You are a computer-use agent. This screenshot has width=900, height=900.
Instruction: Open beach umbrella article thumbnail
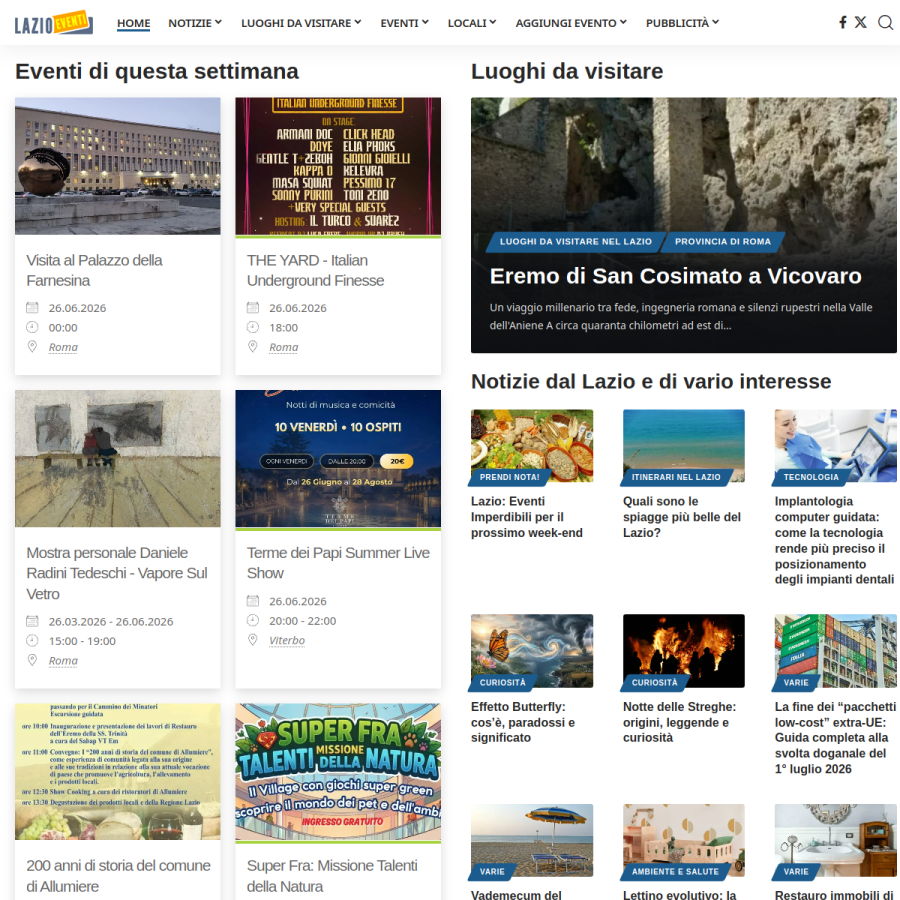[532, 840]
